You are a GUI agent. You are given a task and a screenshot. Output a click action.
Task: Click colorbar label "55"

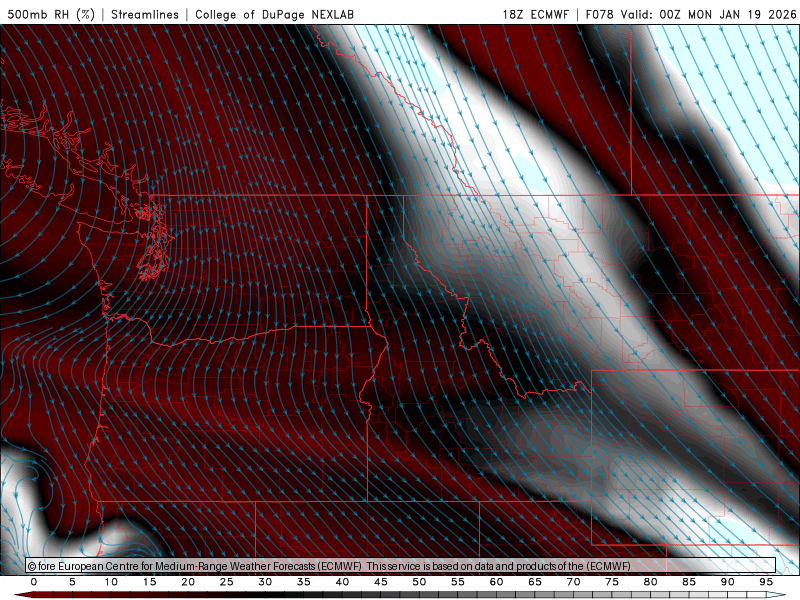coord(457,582)
